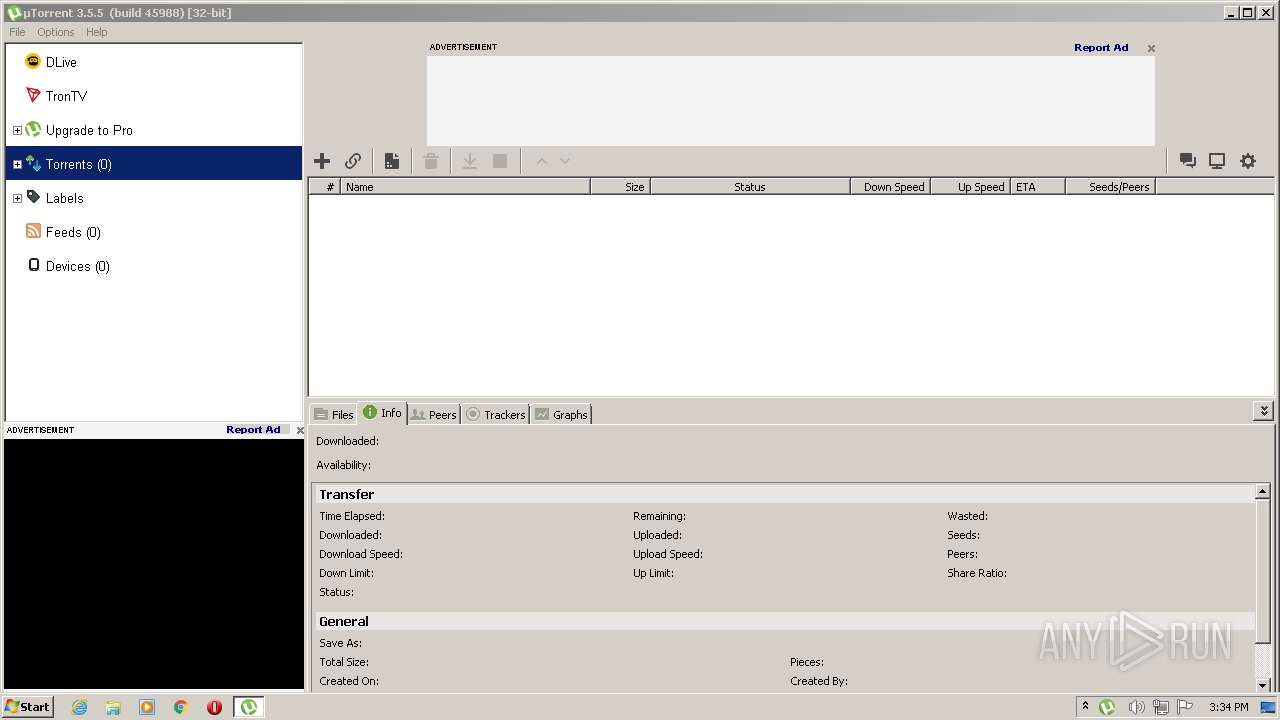Close the top banner advertisement
Screen dimensions: 1280x720
1151,48
